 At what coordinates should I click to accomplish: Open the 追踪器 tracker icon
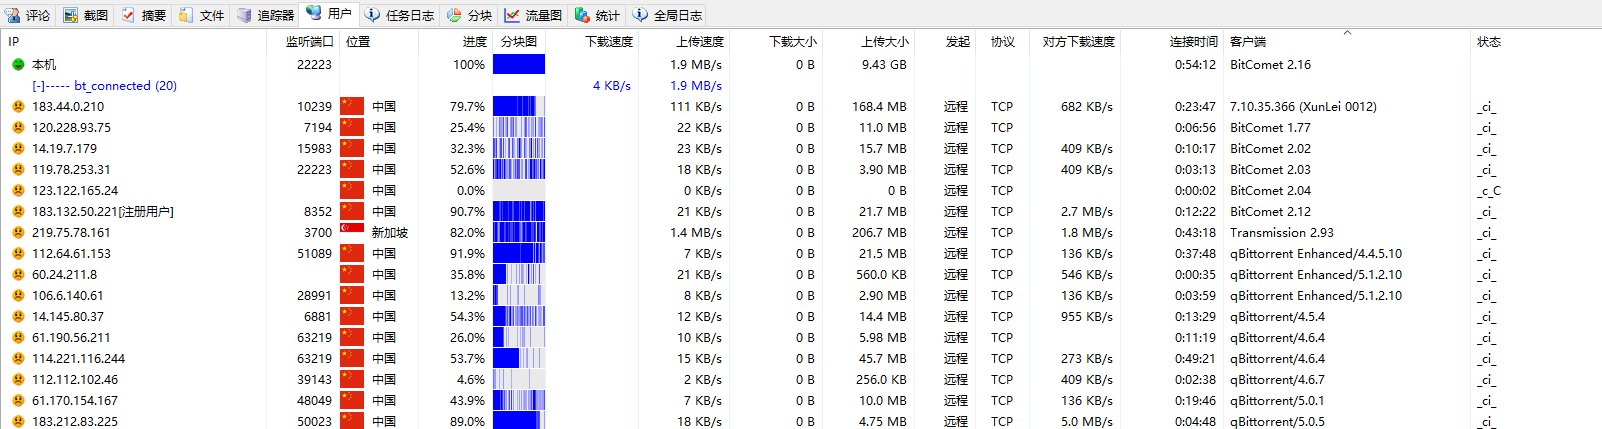click(x=244, y=15)
